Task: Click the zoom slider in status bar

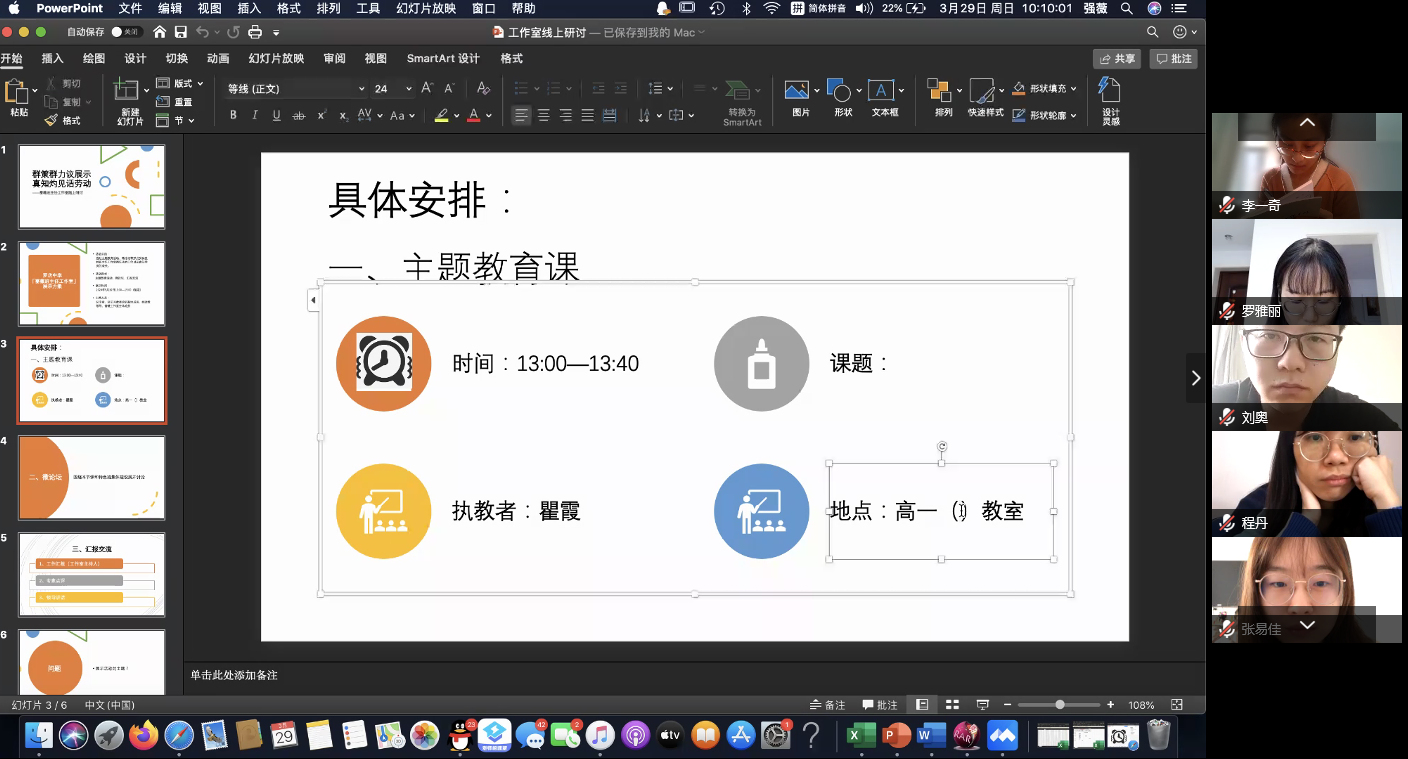Action: [x=1059, y=705]
